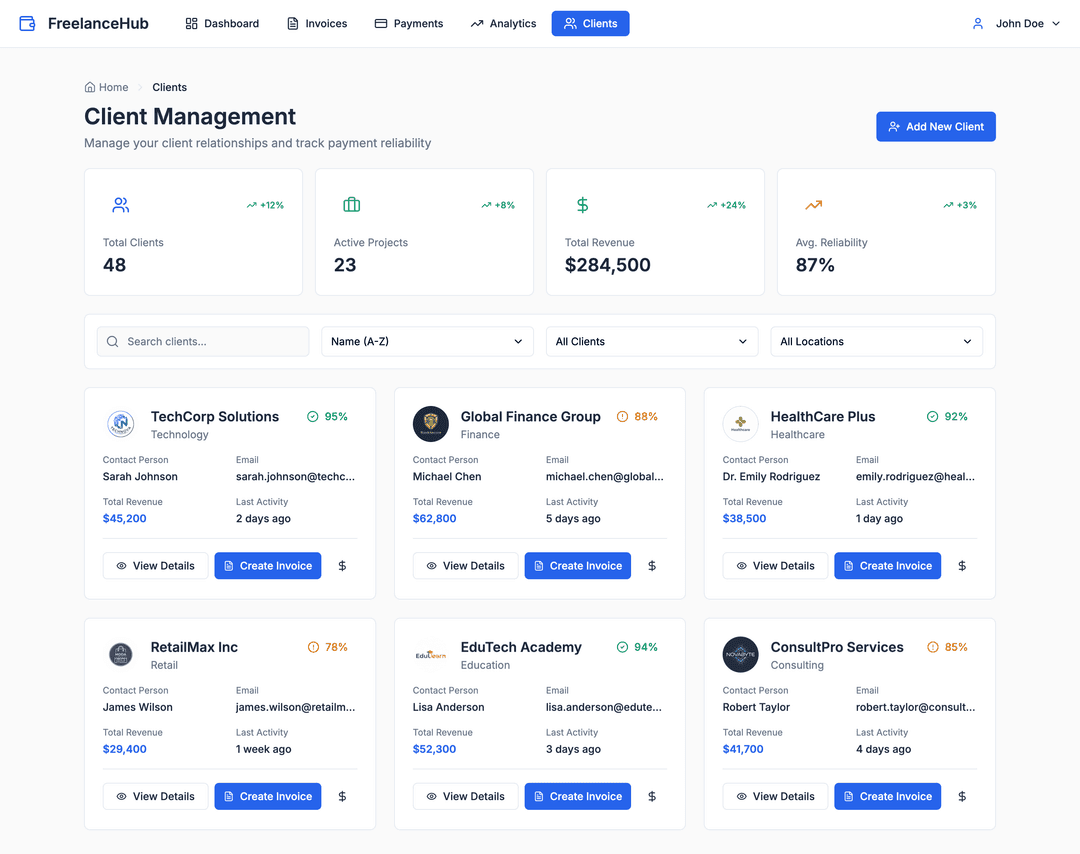Open the John Doe user menu
The height and width of the screenshot is (854, 1080).
[1016, 23]
